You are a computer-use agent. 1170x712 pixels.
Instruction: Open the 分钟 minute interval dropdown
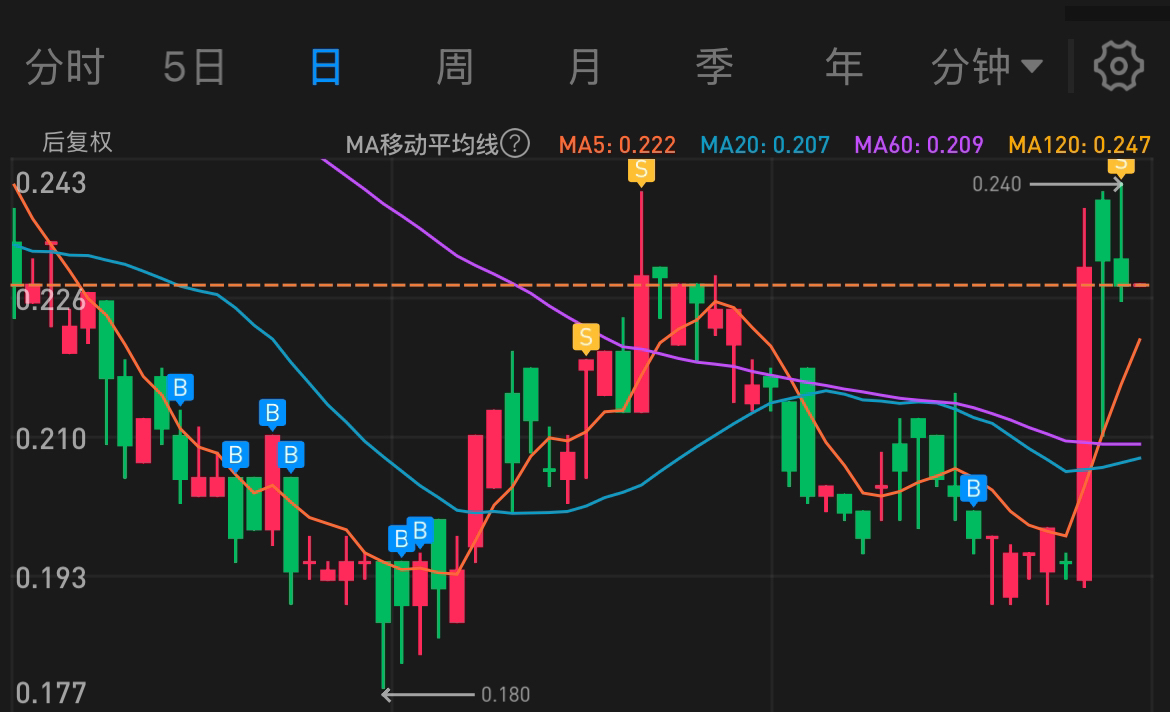pyautogui.click(x=986, y=67)
